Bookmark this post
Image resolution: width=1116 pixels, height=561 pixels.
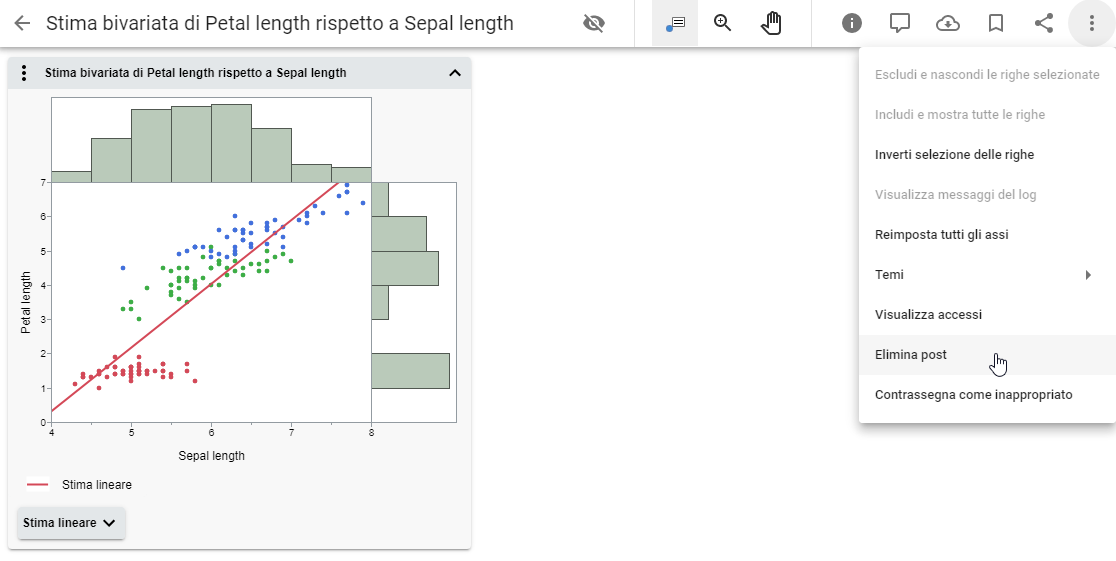tap(996, 23)
